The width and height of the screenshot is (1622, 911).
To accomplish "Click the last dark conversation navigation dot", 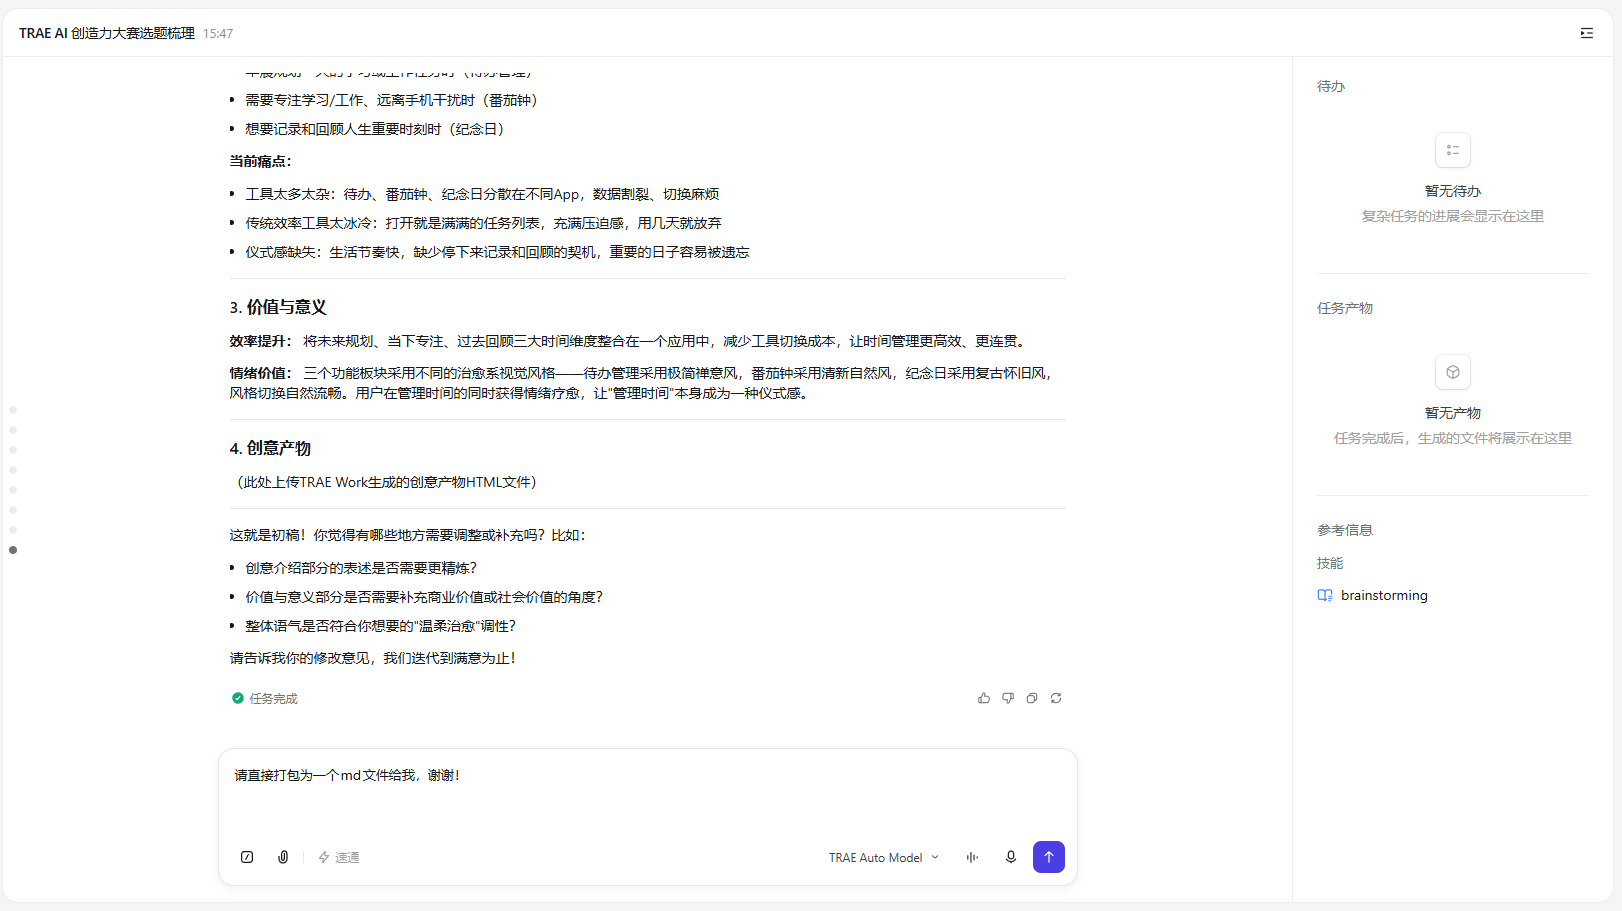I will pyautogui.click(x=13, y=550).
